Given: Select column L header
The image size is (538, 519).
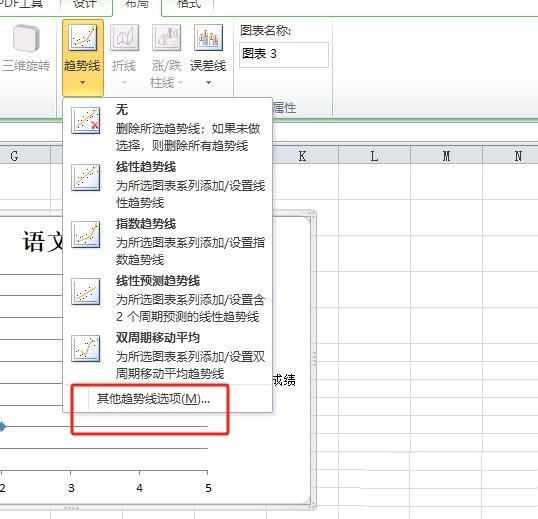Looking at the screenshot, I should point(374,156).
